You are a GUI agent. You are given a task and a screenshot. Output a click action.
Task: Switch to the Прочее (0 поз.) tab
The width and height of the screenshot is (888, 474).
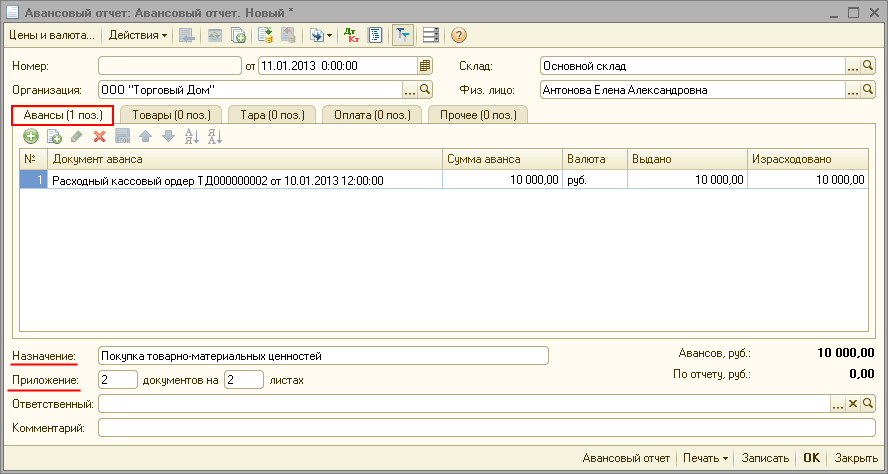[478, 115]
